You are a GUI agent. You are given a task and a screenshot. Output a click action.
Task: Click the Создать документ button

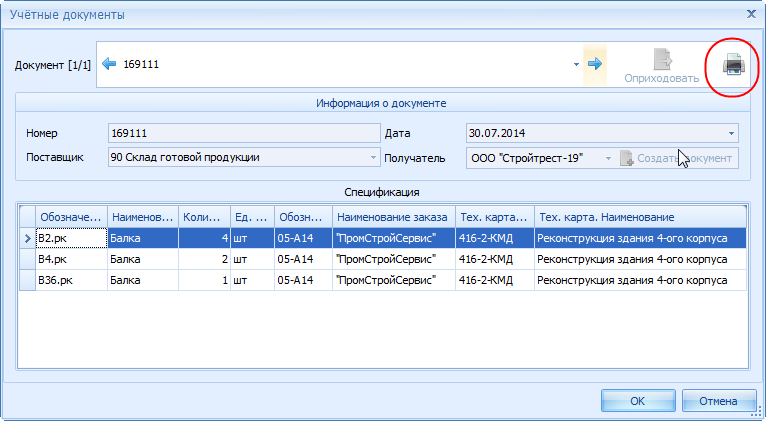pyautogui.click(x=677, y=158)
